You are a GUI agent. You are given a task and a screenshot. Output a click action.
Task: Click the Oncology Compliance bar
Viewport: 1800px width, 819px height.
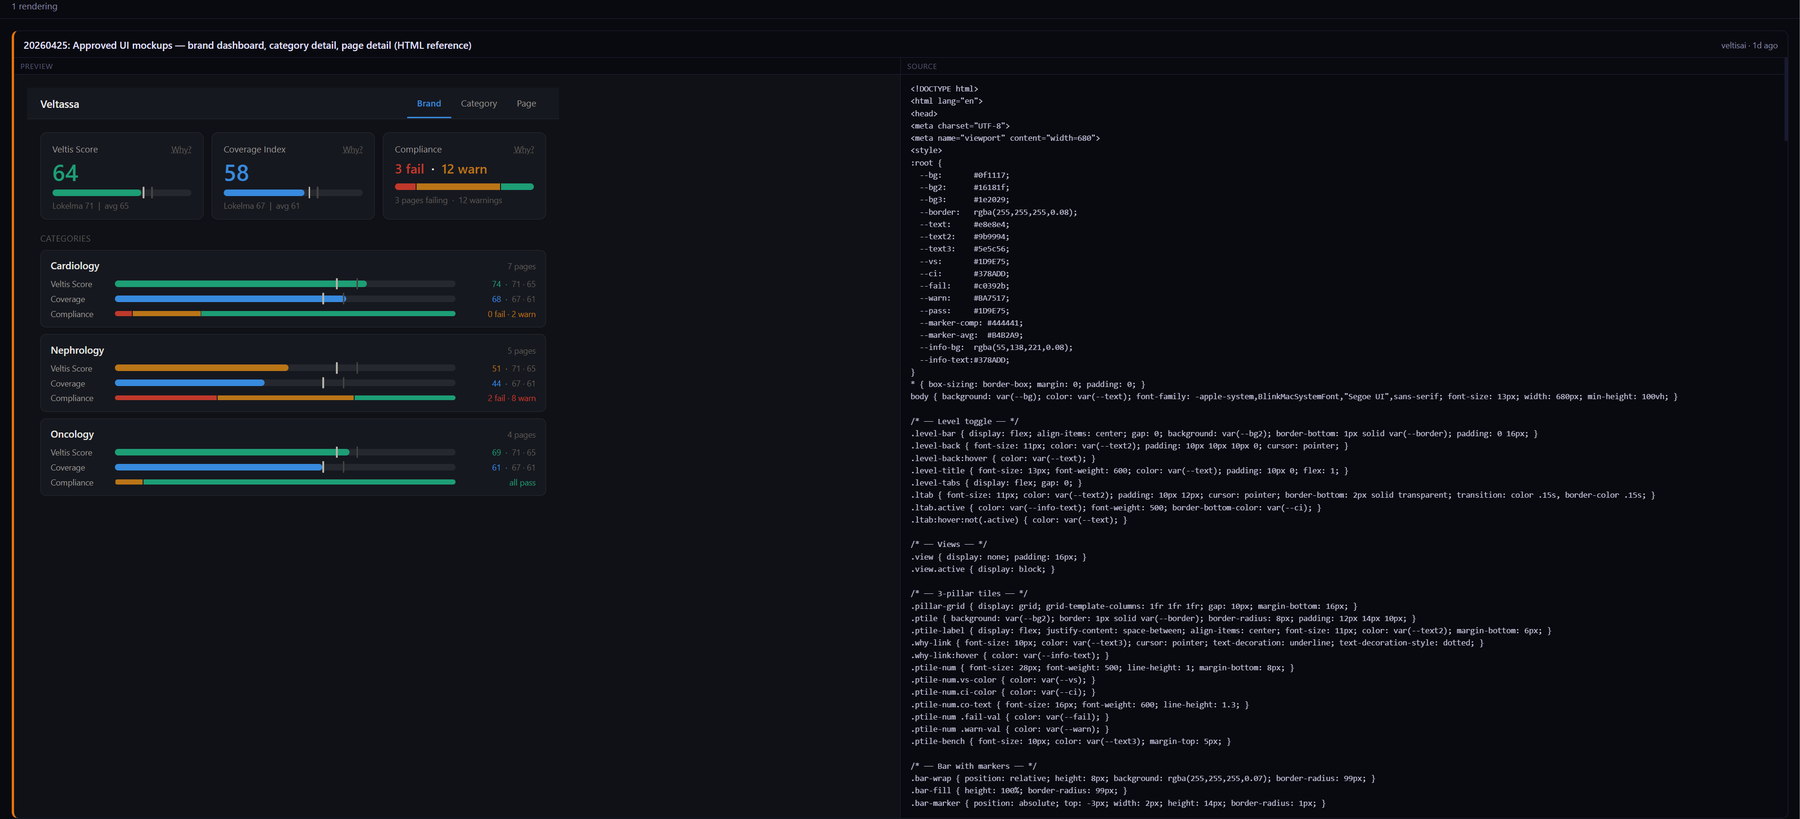coord(285,482)
